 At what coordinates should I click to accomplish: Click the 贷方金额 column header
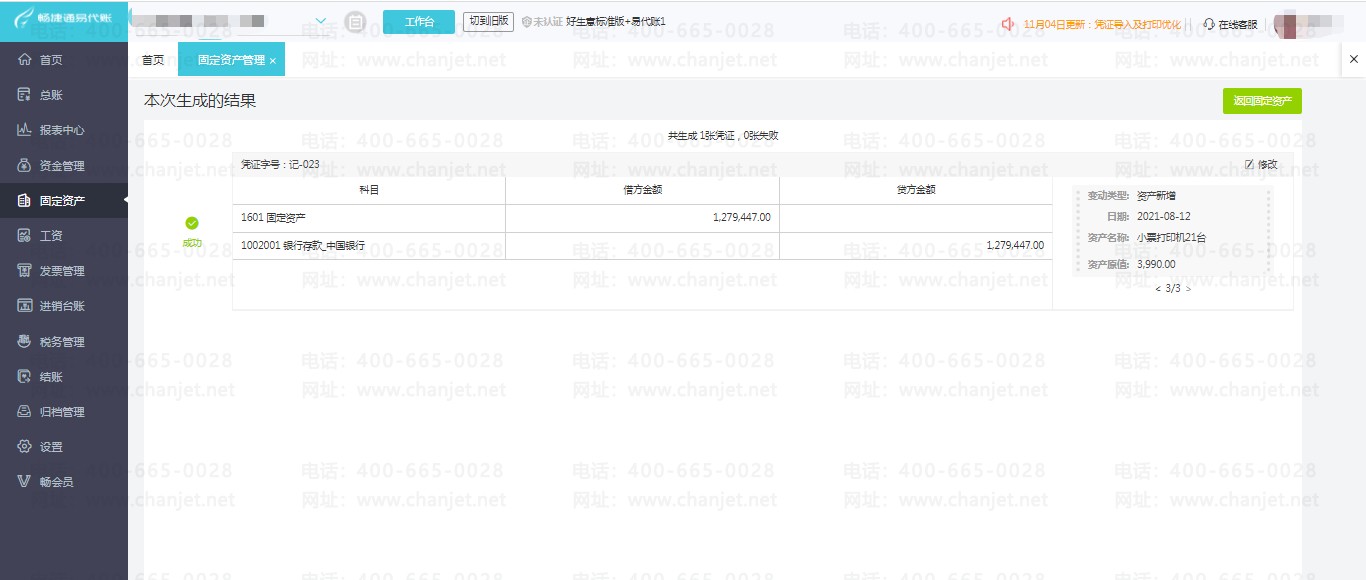(915, 190)
